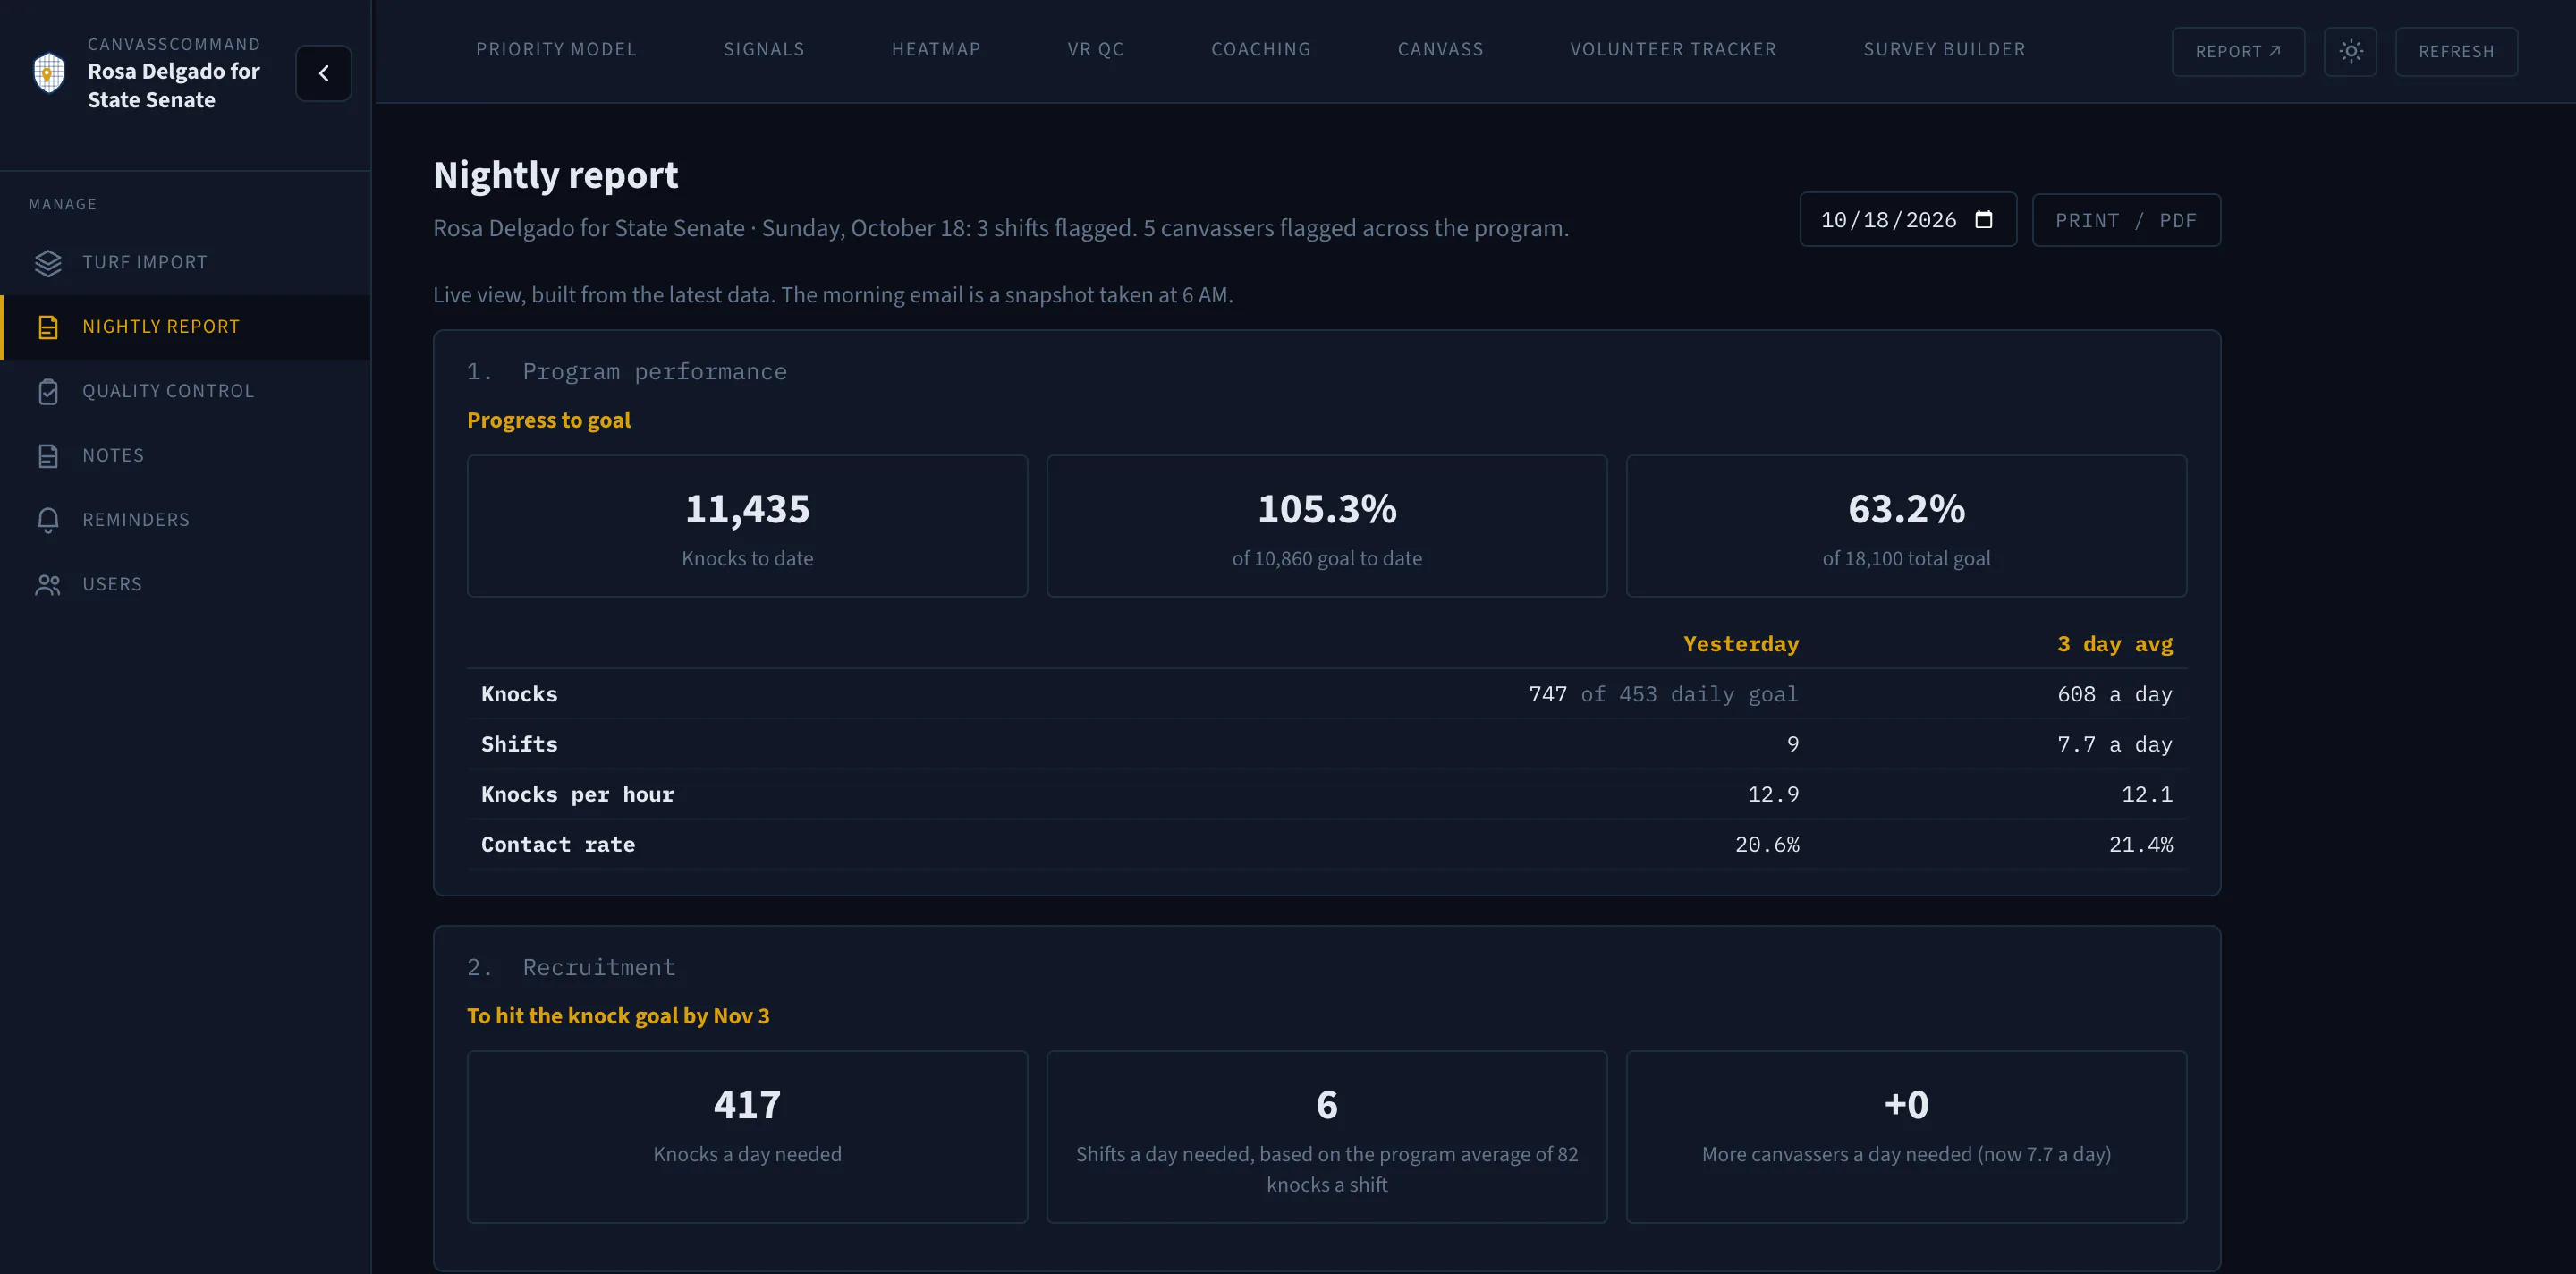Collapse the sidebar with the chevron button
This screenshot has height=1274, width=2576.
pos(323,73)
